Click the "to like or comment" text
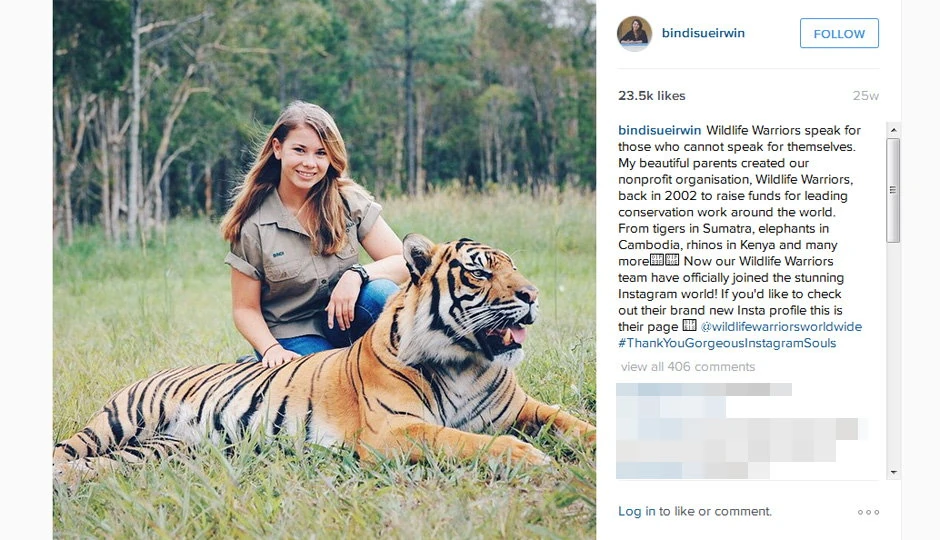Image resolution: width=940 pixels, height=540 pixels. 715,511
